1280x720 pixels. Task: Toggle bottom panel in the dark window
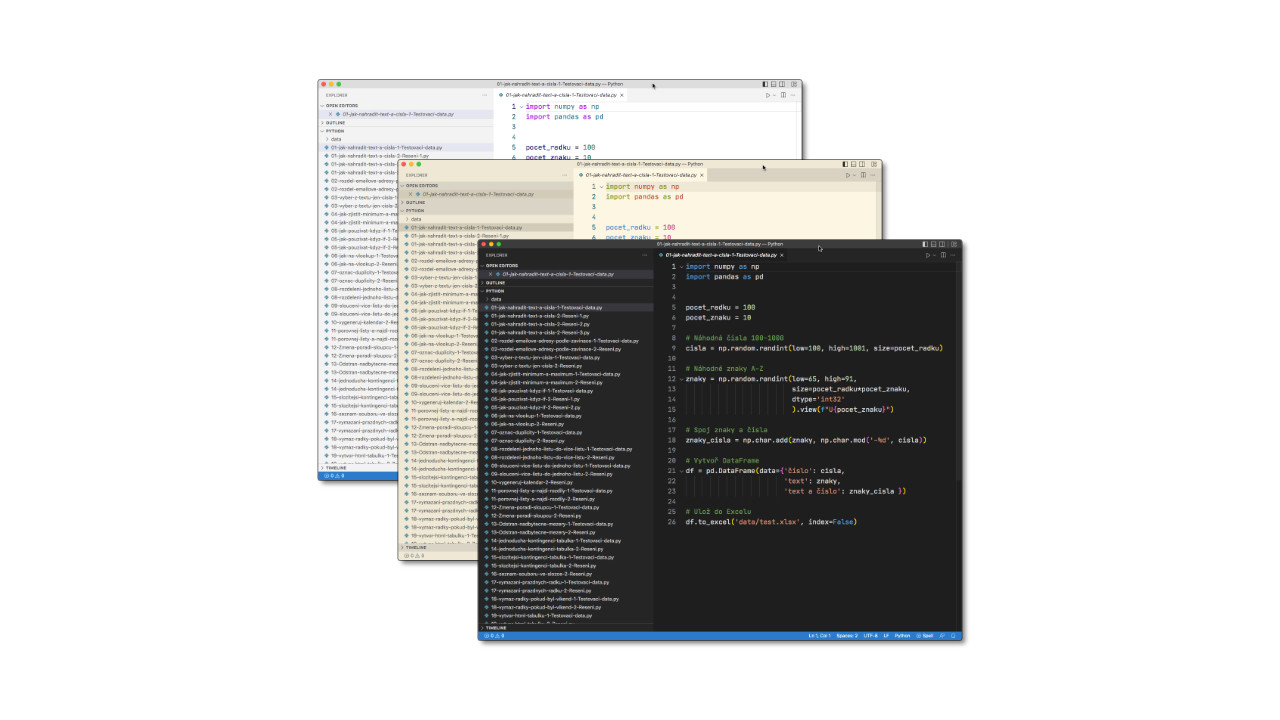pos(933,244)
